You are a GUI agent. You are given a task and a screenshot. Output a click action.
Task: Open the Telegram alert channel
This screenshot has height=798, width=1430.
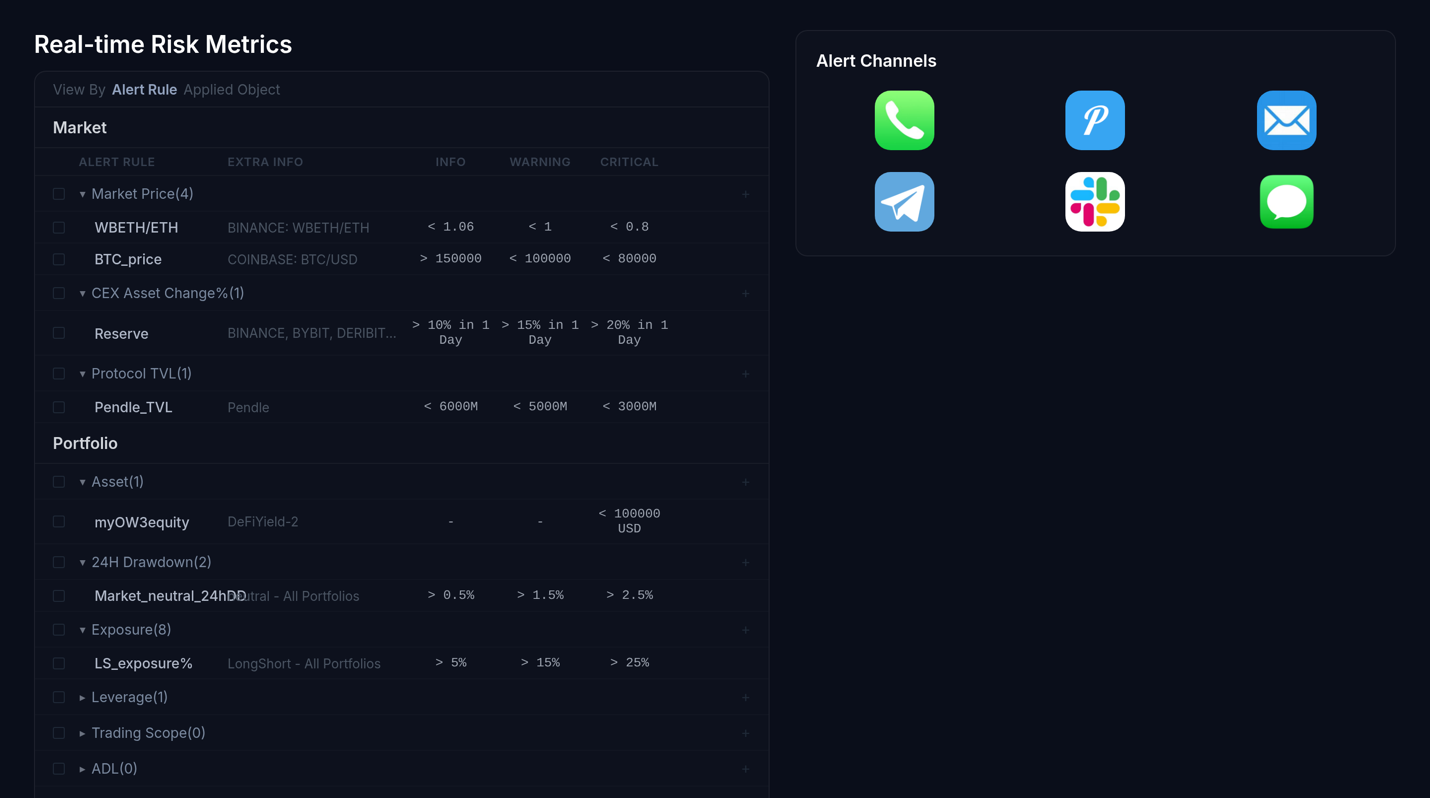[x=904, y=202]
